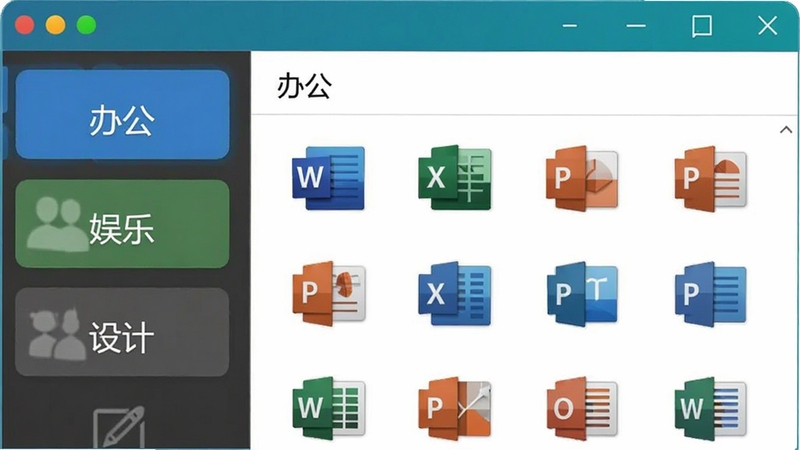Open blue P icon with text lines
This screenshot has height=450, width=800.
710,293
